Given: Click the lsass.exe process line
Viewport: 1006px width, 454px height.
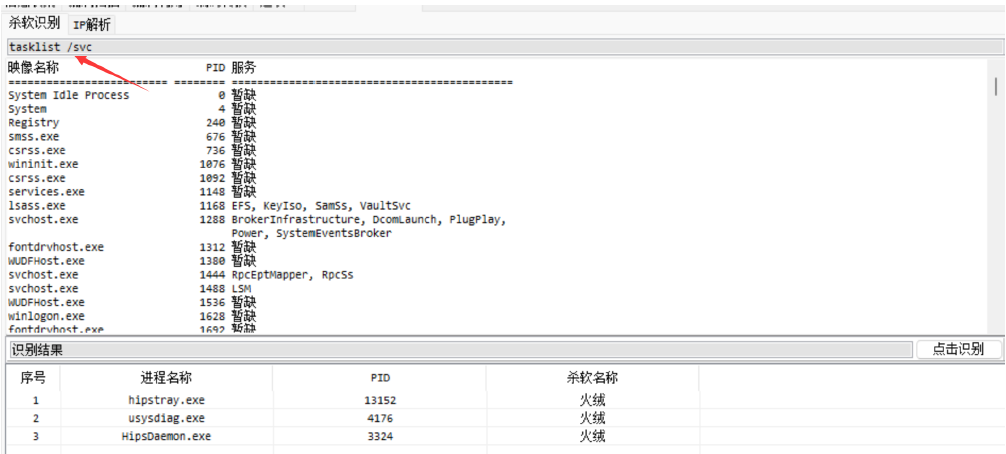Looking at the screenshot, I should click(x=209, y=206).
